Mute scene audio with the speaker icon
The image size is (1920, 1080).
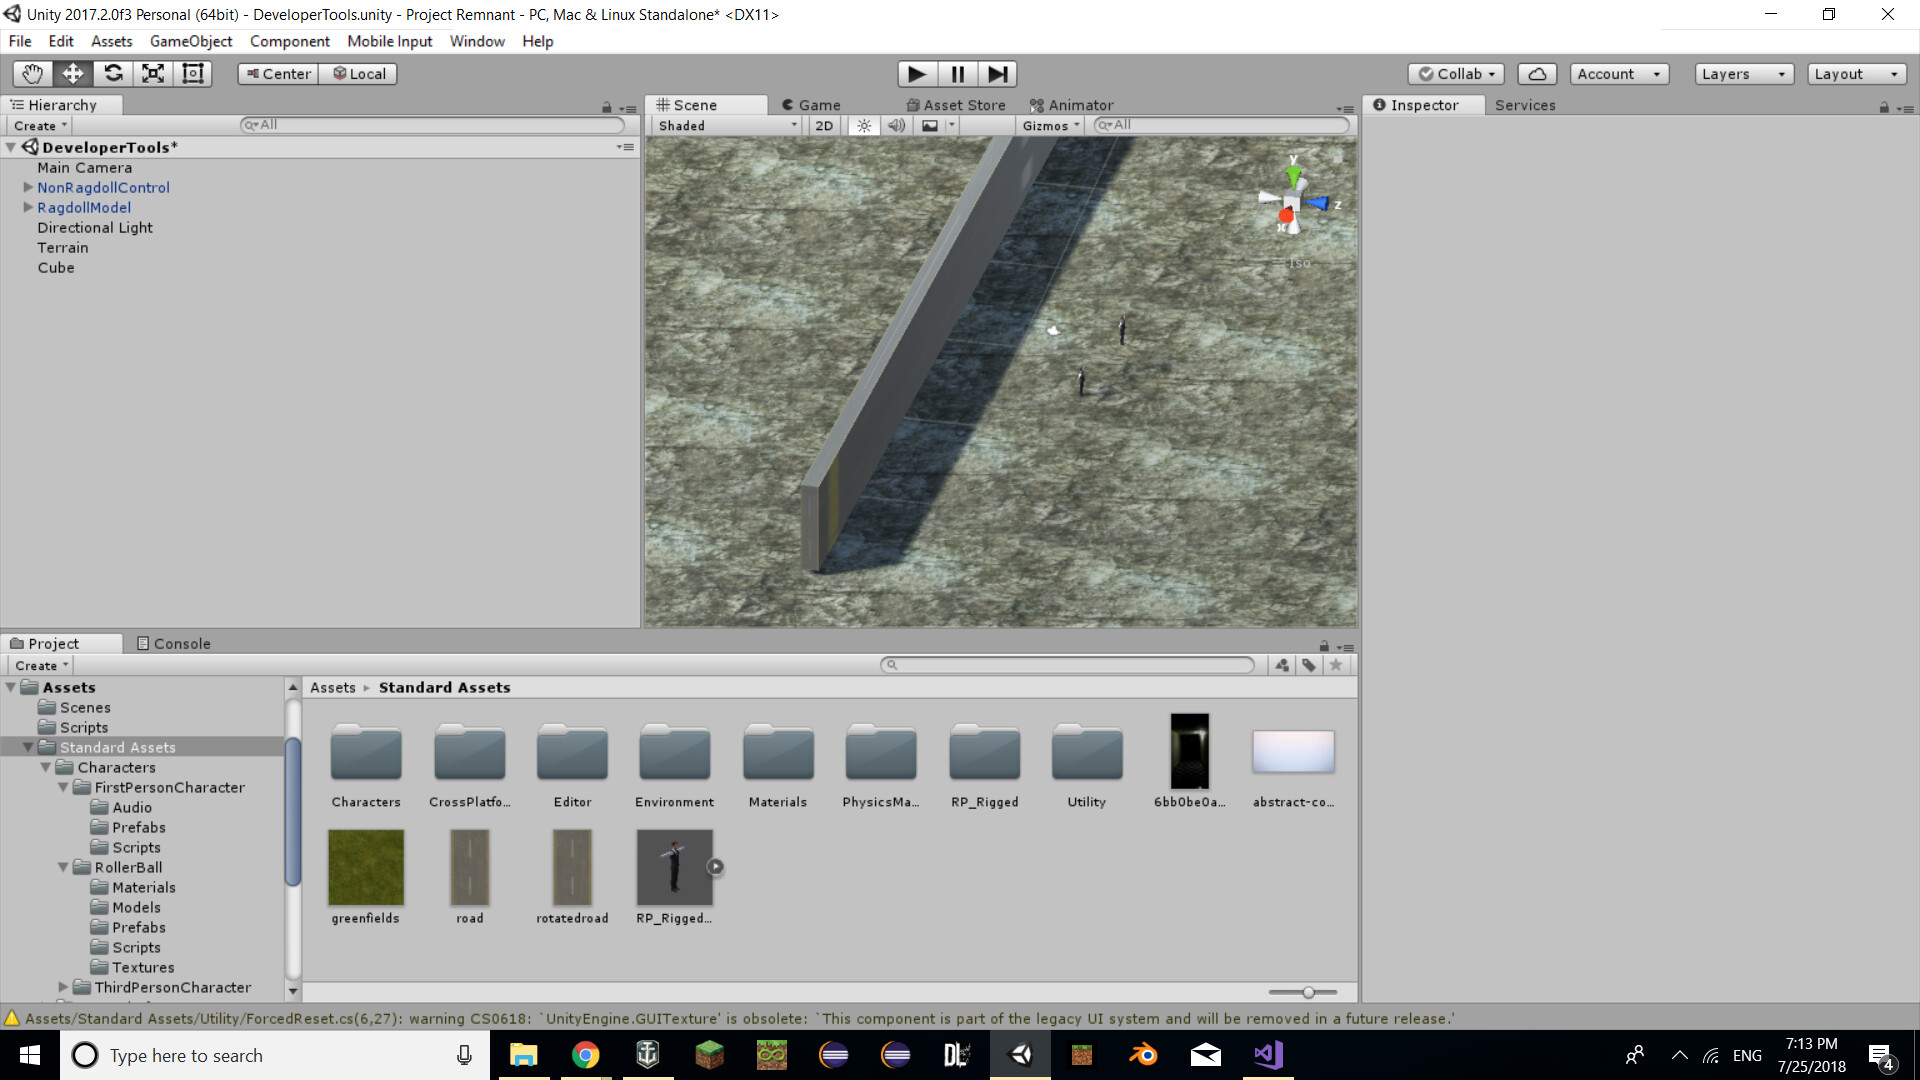(x=896, y=125)
